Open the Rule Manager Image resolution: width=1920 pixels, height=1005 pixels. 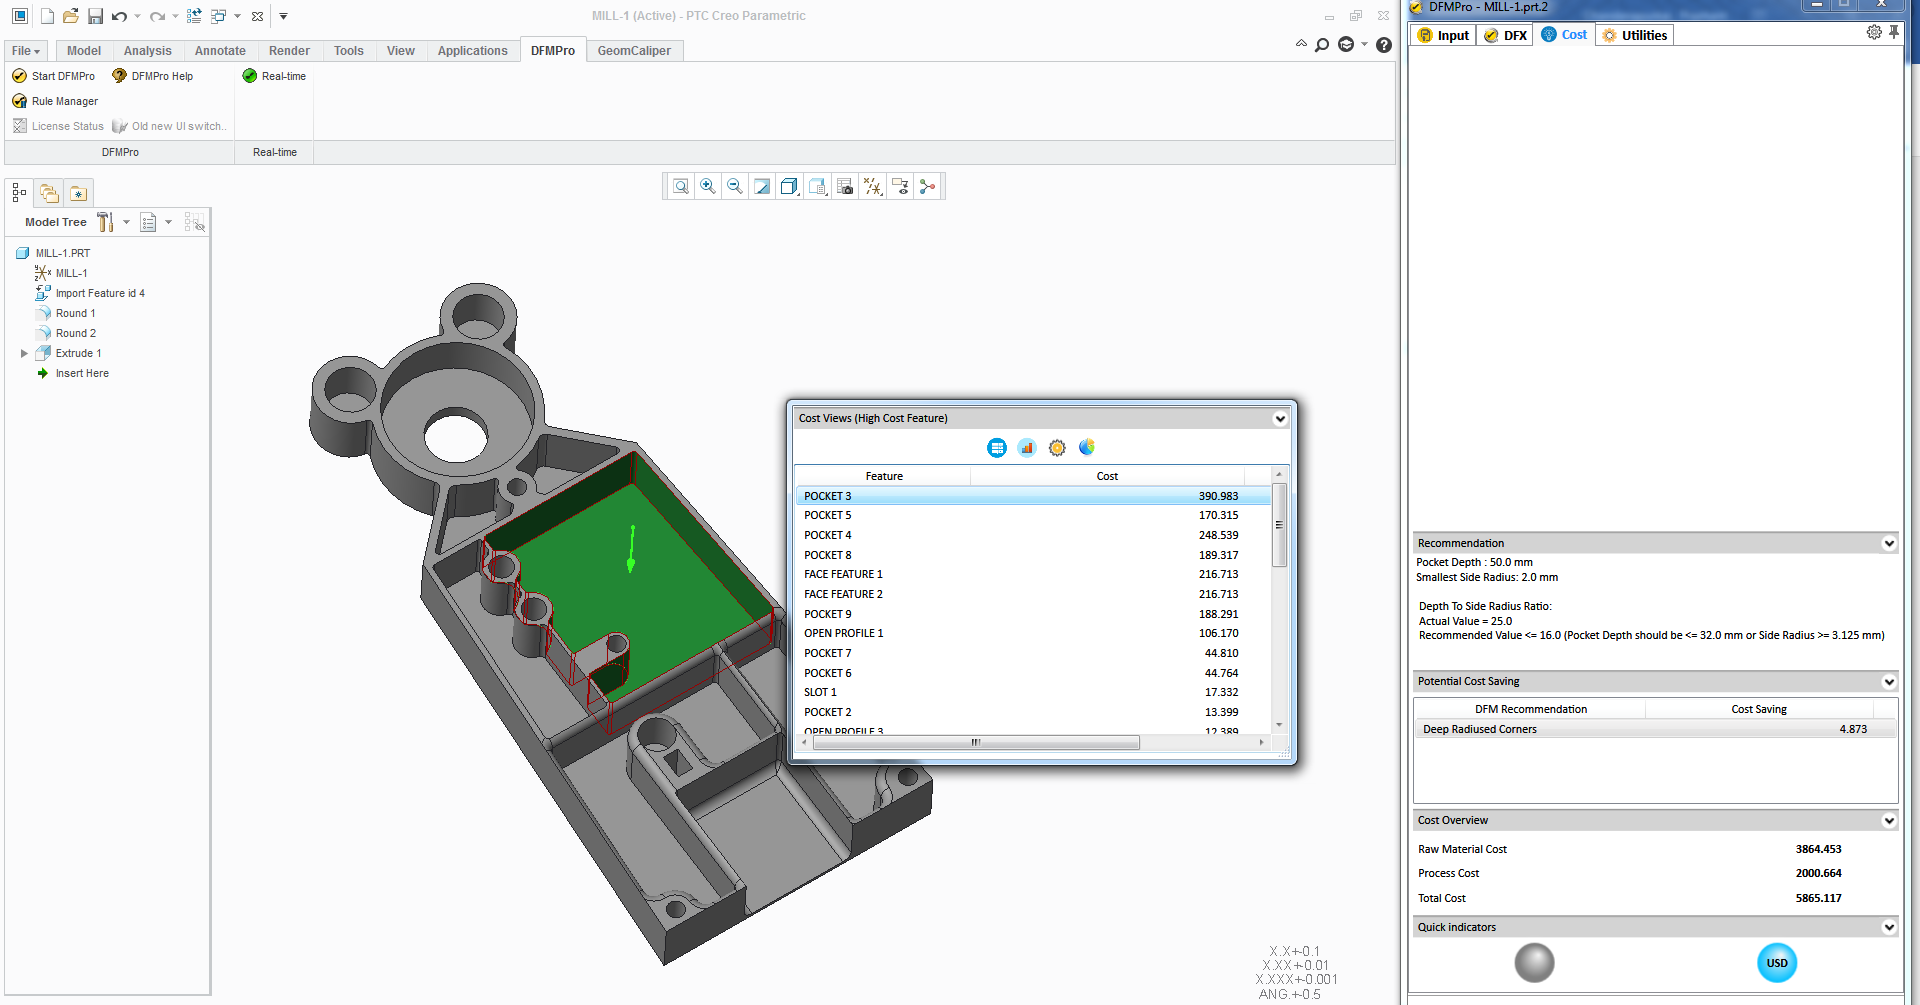[x=55, y=101]
